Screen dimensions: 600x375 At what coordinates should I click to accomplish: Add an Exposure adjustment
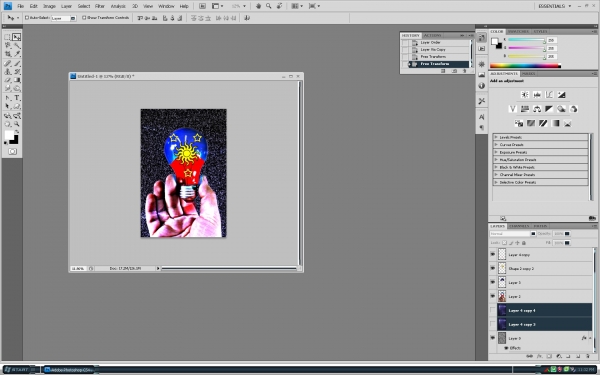pos(561,95)
